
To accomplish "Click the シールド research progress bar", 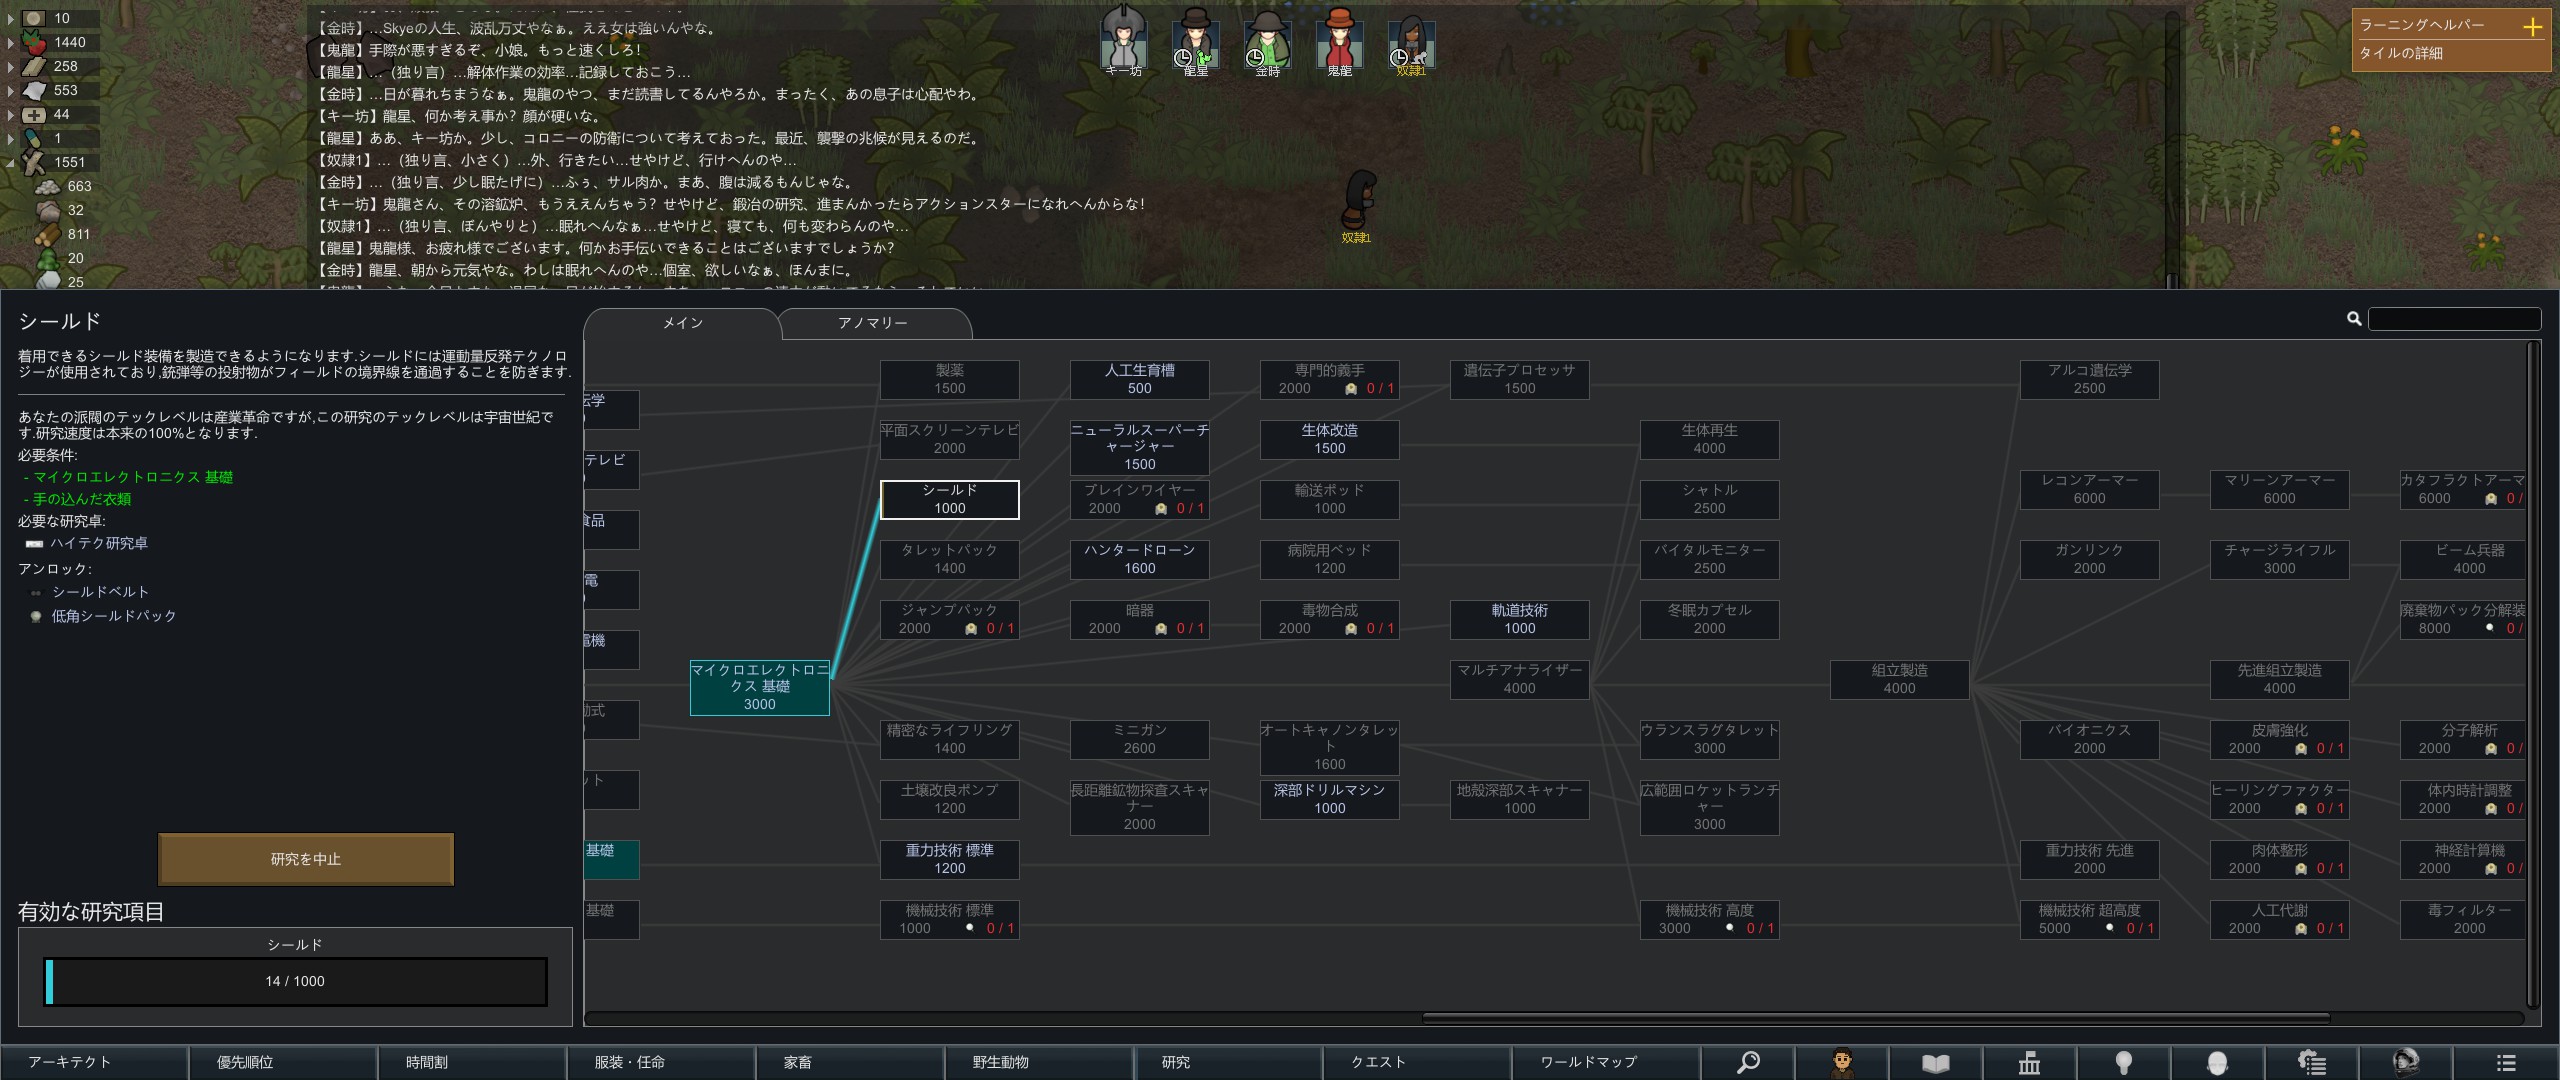I will 296,981.
